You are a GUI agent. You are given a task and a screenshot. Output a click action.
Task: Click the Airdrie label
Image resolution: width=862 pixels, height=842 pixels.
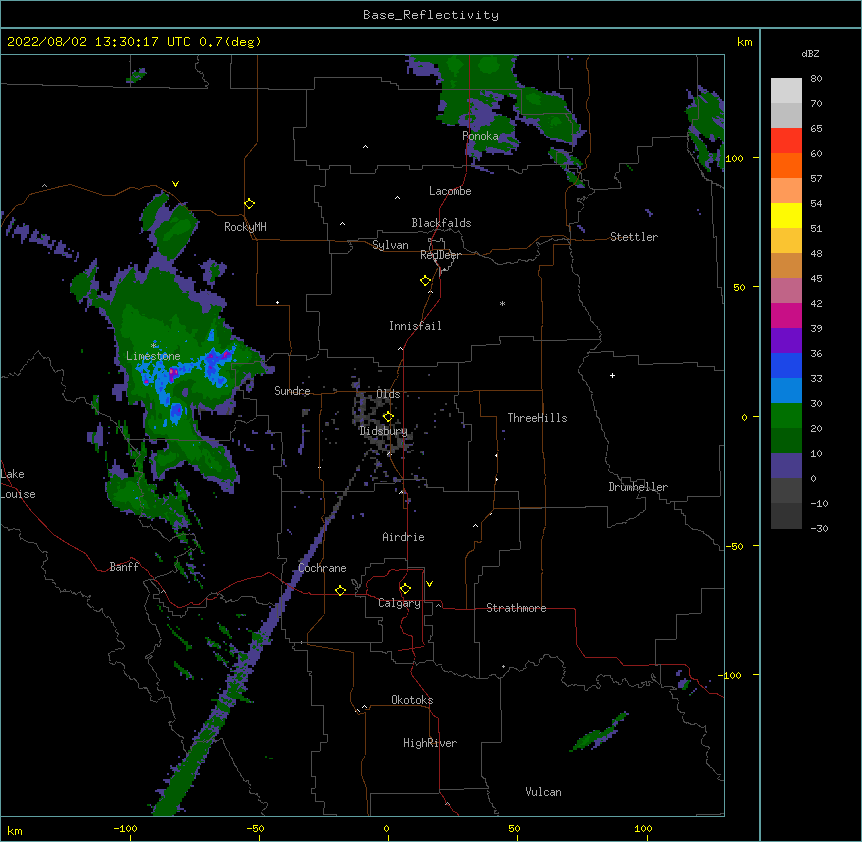pyautogui.click(x=403, y=537)
